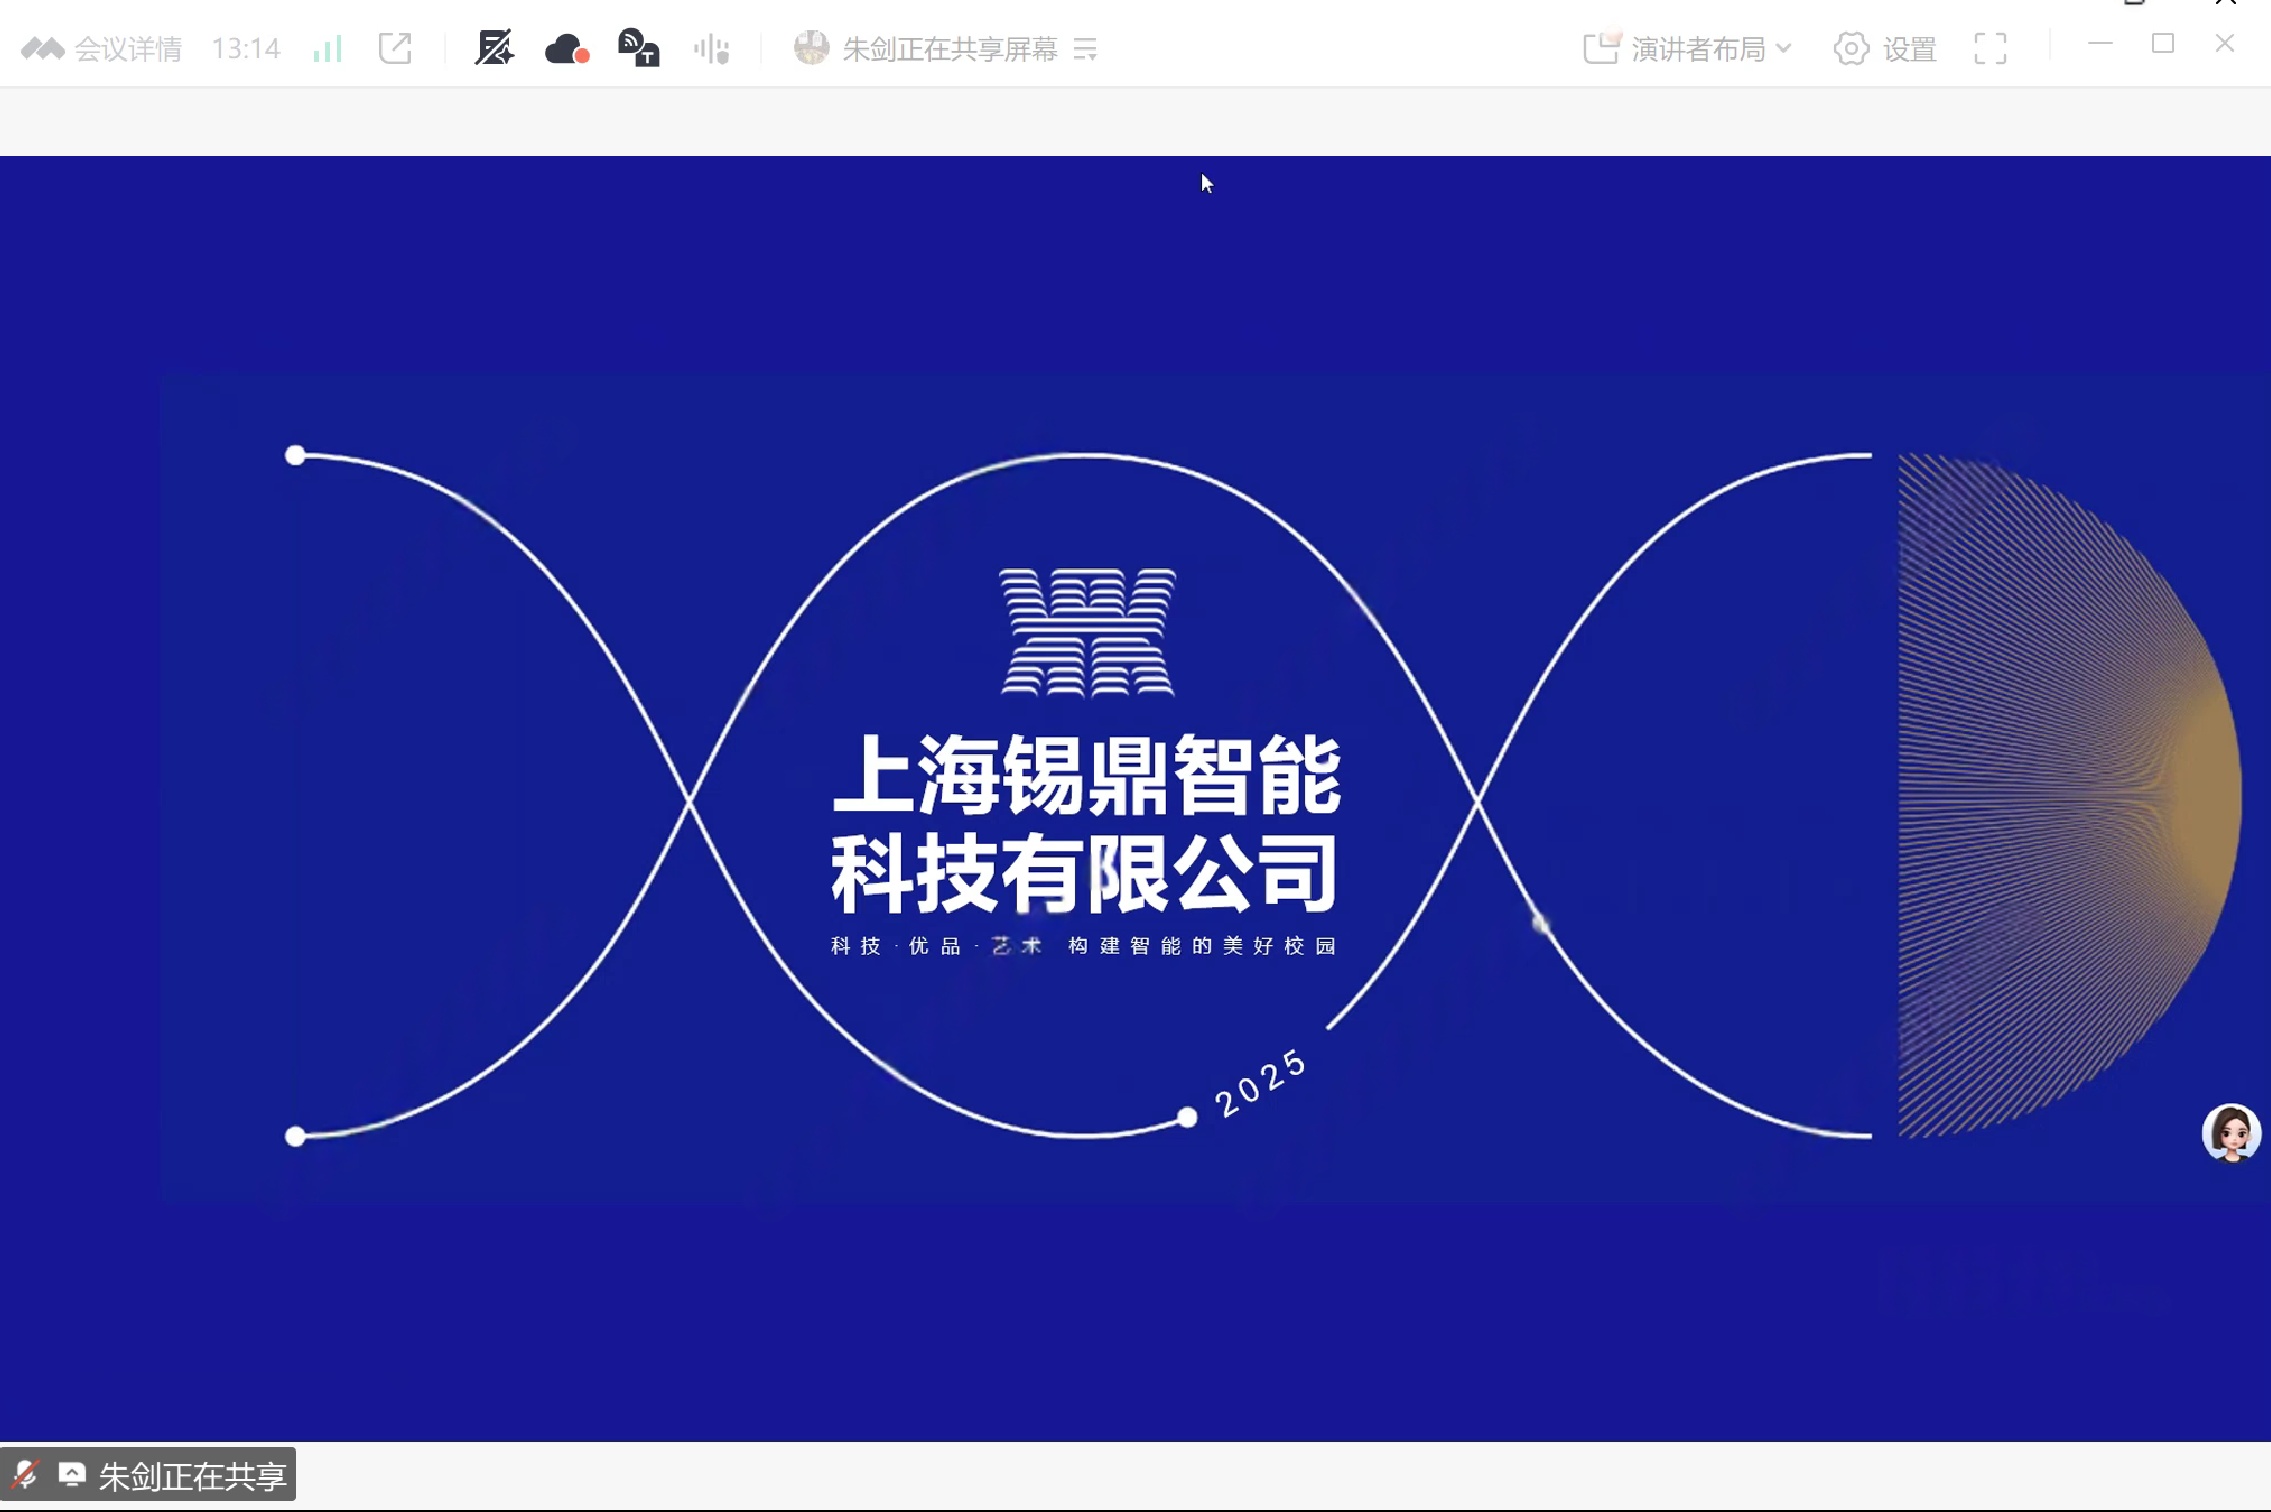The width and height of the screenshot is (2271, 1512).
Task: Open 会议详情 meeting details
Action: click(x=127, y=49)
